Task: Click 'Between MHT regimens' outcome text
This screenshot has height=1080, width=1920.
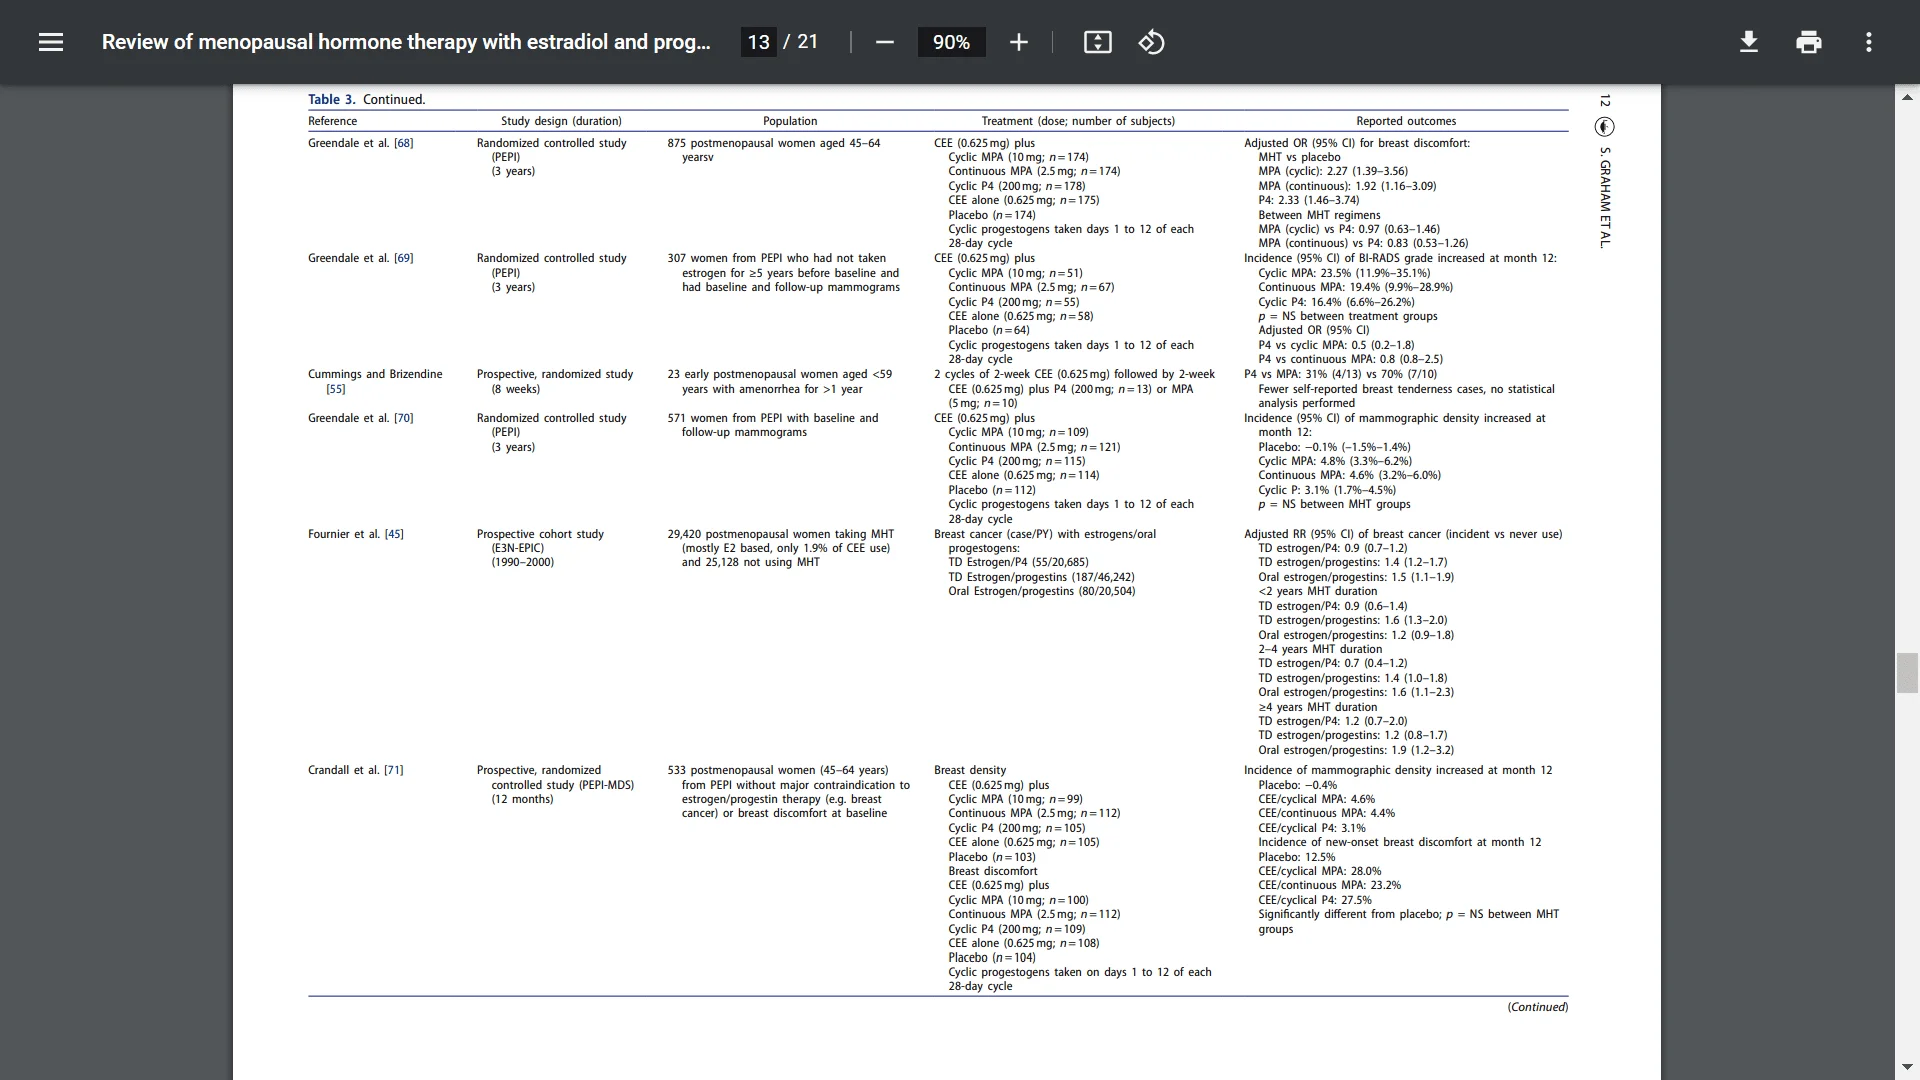Action: click(1319, 215)
